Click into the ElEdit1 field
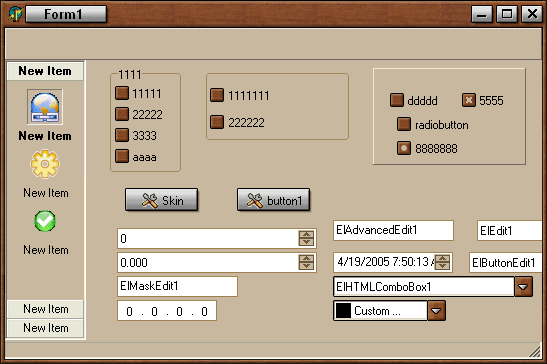547x364 pixels. (x=510, y=230)
